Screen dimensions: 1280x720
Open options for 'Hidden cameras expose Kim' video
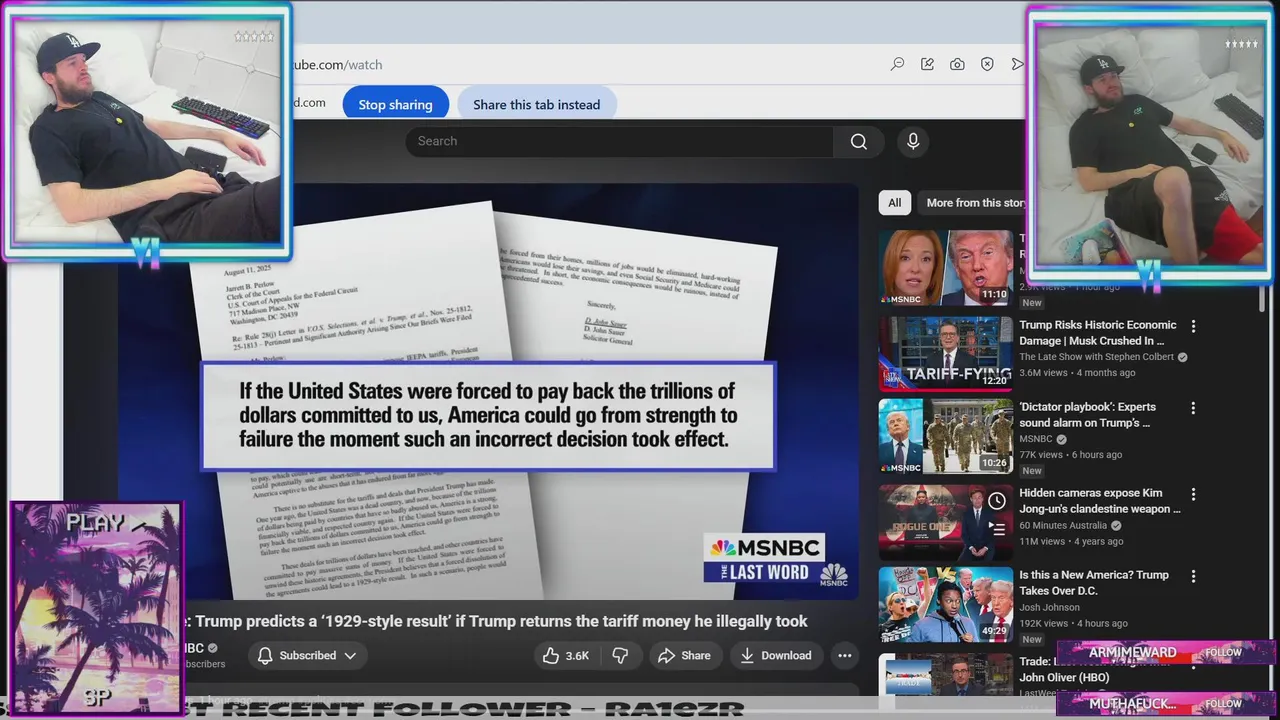click(x=1193, y=494)
